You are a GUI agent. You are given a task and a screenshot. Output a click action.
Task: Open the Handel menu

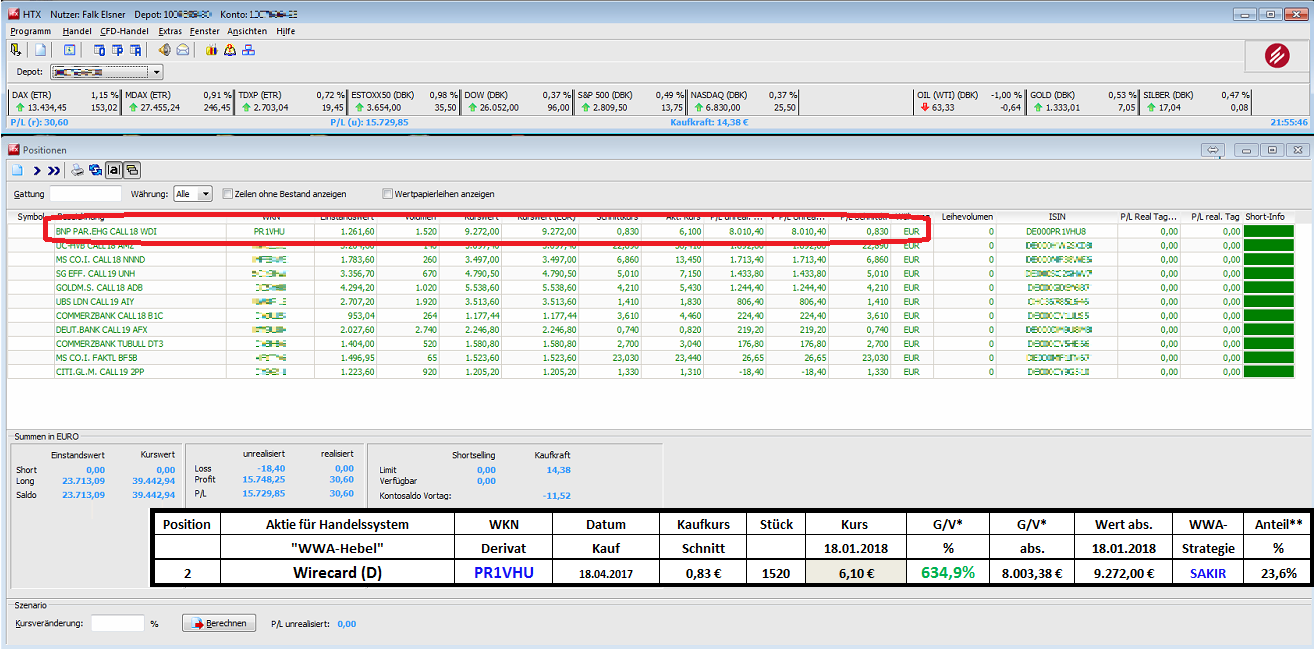point(77,31)
